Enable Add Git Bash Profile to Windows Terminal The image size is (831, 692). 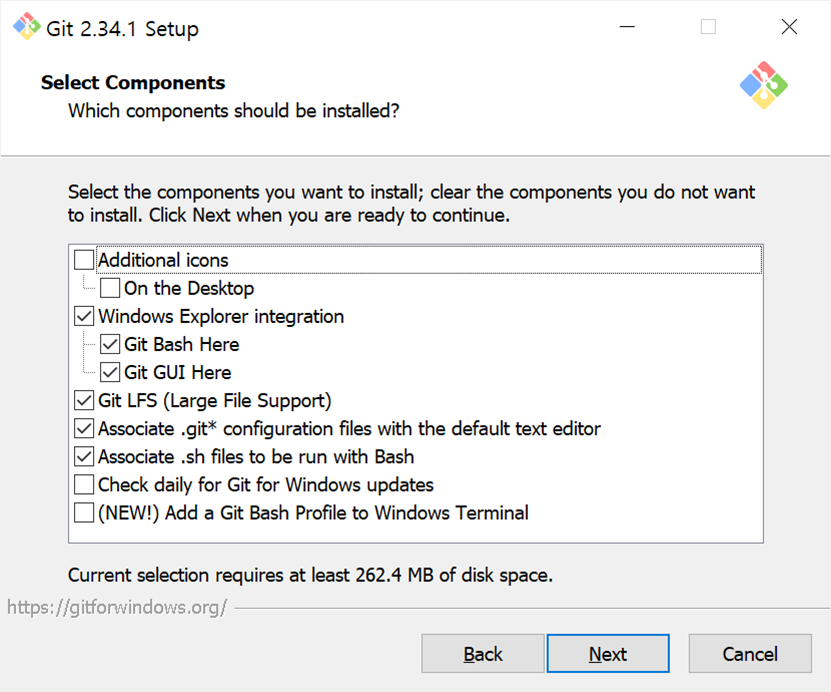[x=84, y=513]
